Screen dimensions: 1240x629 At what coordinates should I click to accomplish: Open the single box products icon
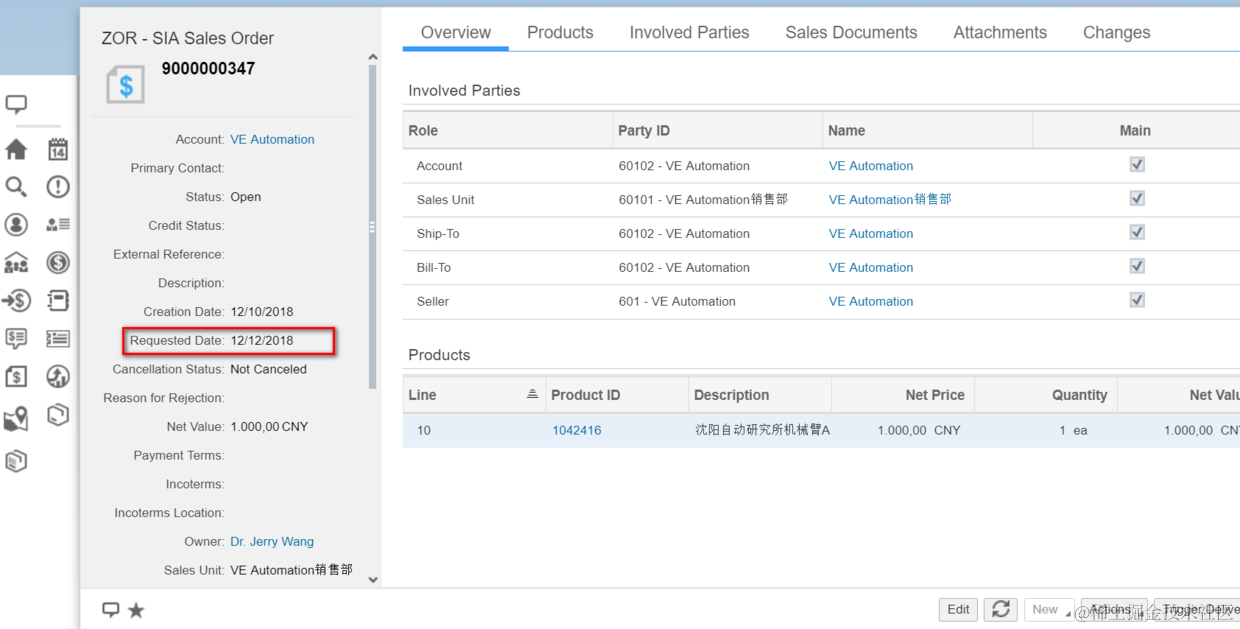click(58, 415)
